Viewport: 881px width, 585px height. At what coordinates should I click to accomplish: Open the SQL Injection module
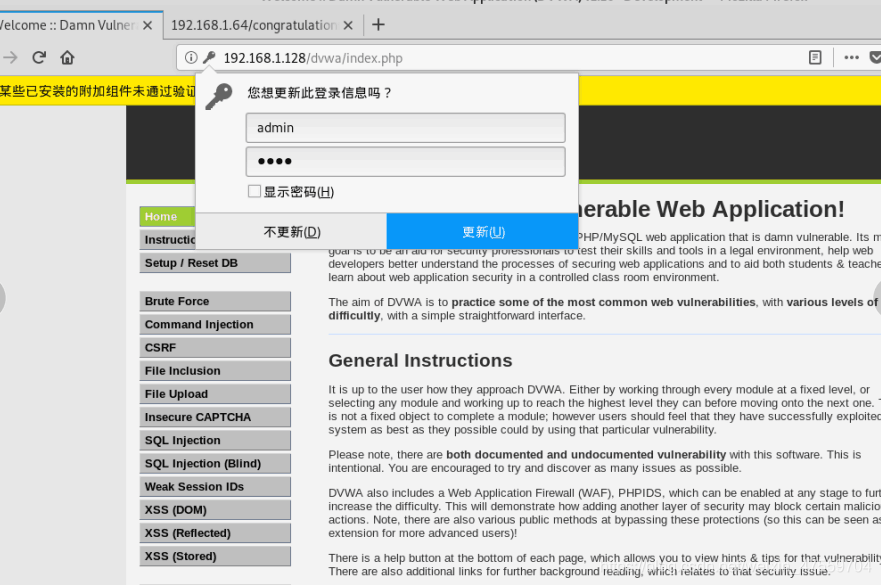pos(215,440)
